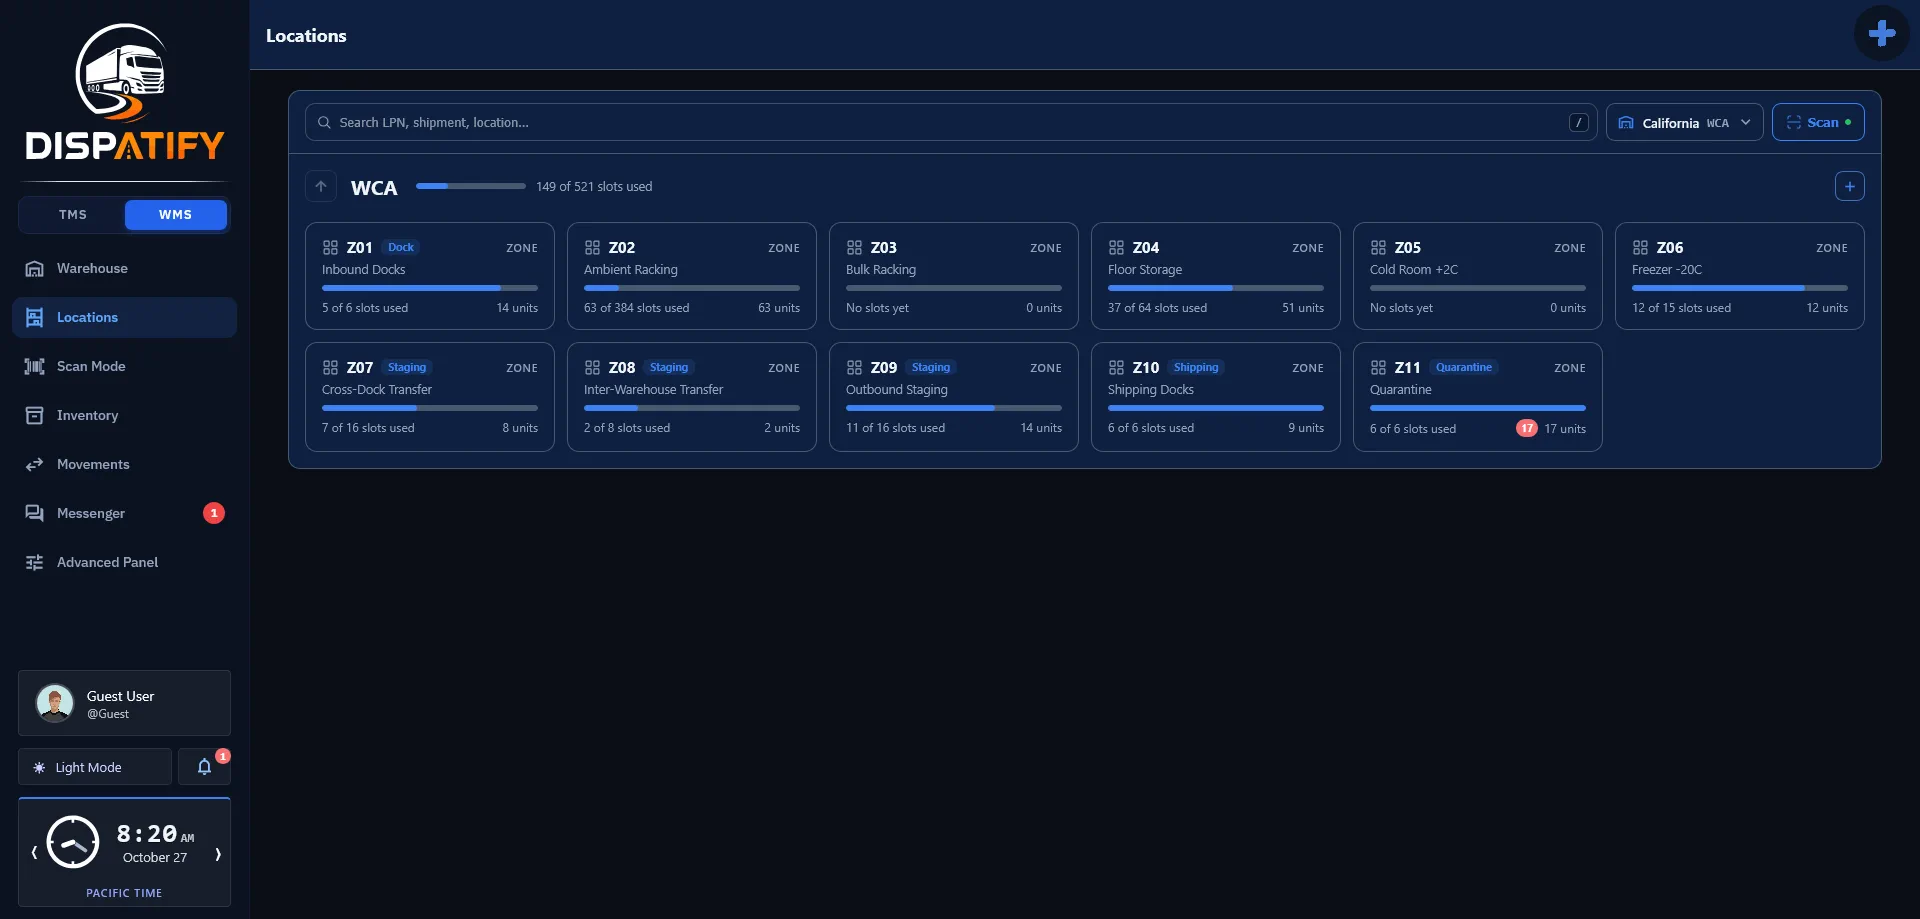Click the Scan Mode barcode icon
Image resolution: width=1920 pixels, height=919 pixels.
coord(34,366)
